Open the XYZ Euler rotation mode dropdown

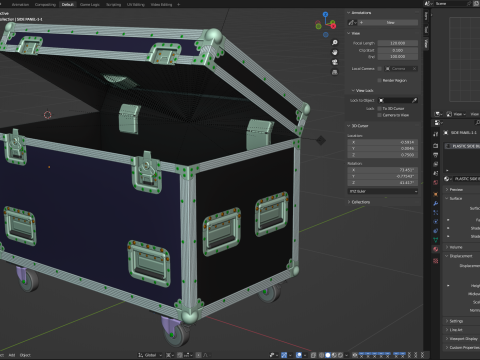tap(383, 191)
